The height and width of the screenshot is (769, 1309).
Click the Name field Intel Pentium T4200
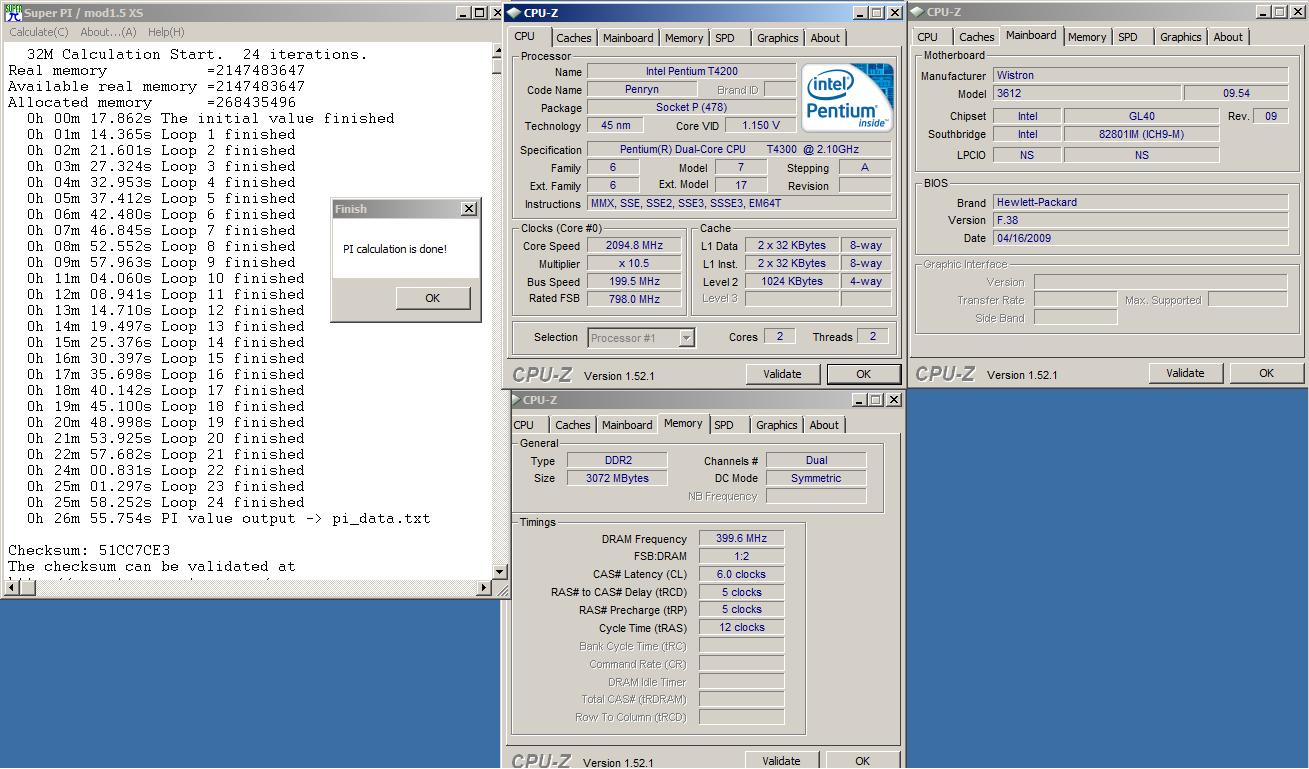[x=692, y=72]
